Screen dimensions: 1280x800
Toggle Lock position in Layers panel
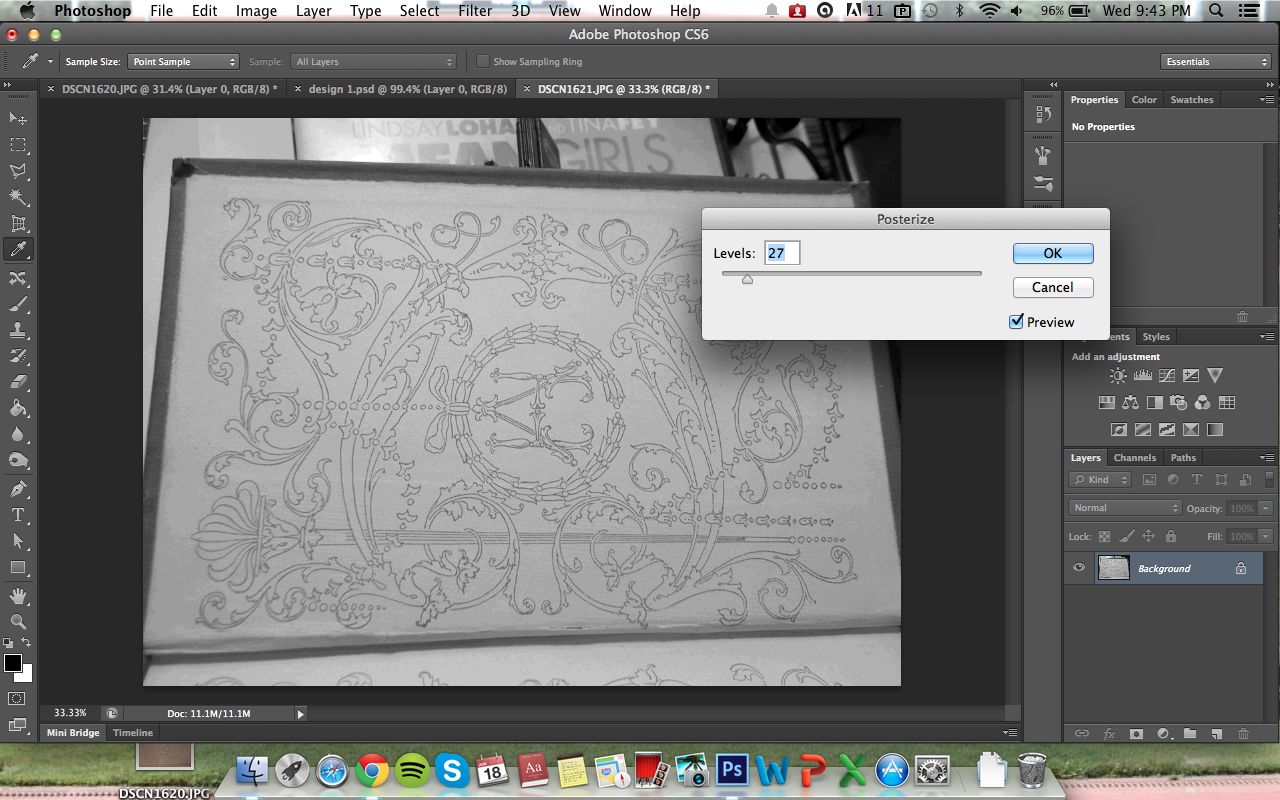point(1148,537)
